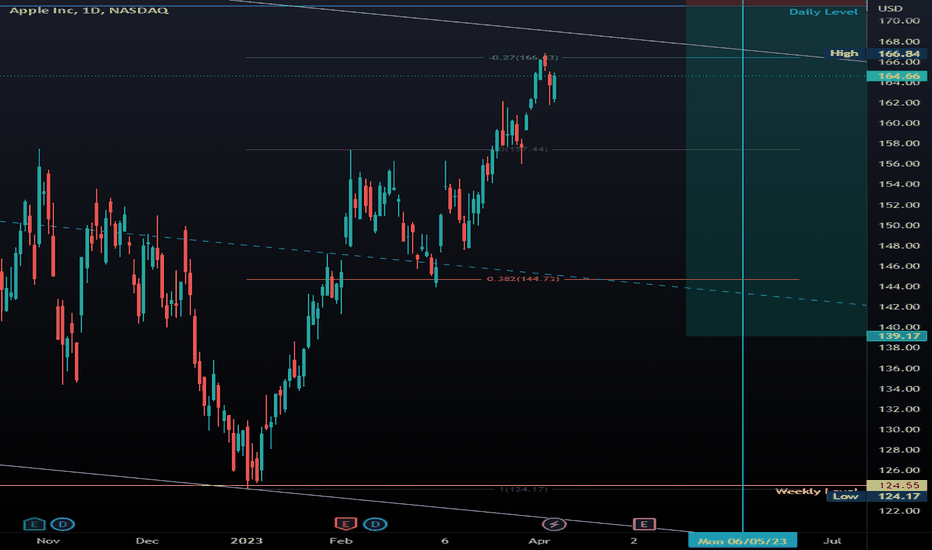Image resolution: width=932 pixels, height=550 pixels.
Task: Click the Jul label on time axis
Action: point(832,540)
